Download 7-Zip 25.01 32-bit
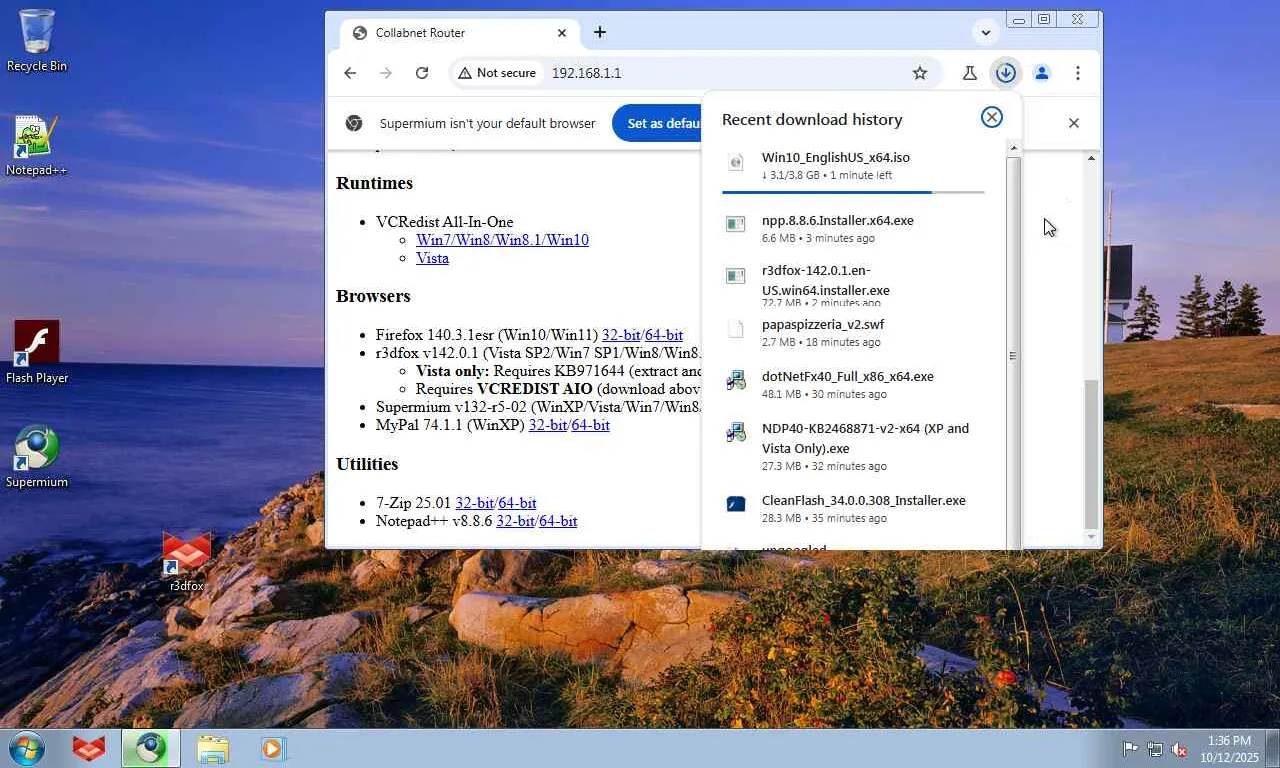Image resolution: width=1280 pixels, height=768 pixels. point(475,503)
